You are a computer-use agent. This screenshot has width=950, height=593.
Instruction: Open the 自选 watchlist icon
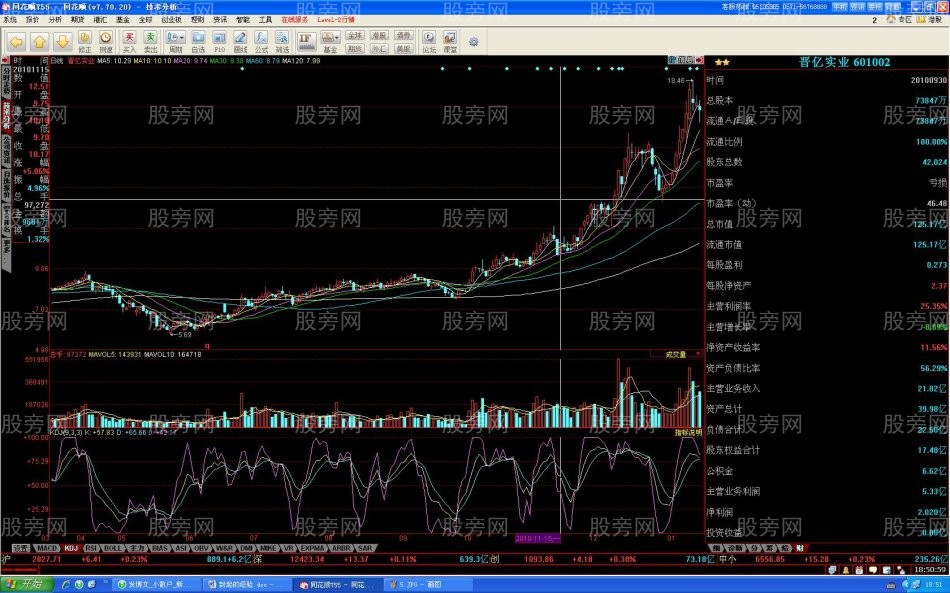pyautogui.click(x=198, y=42)
